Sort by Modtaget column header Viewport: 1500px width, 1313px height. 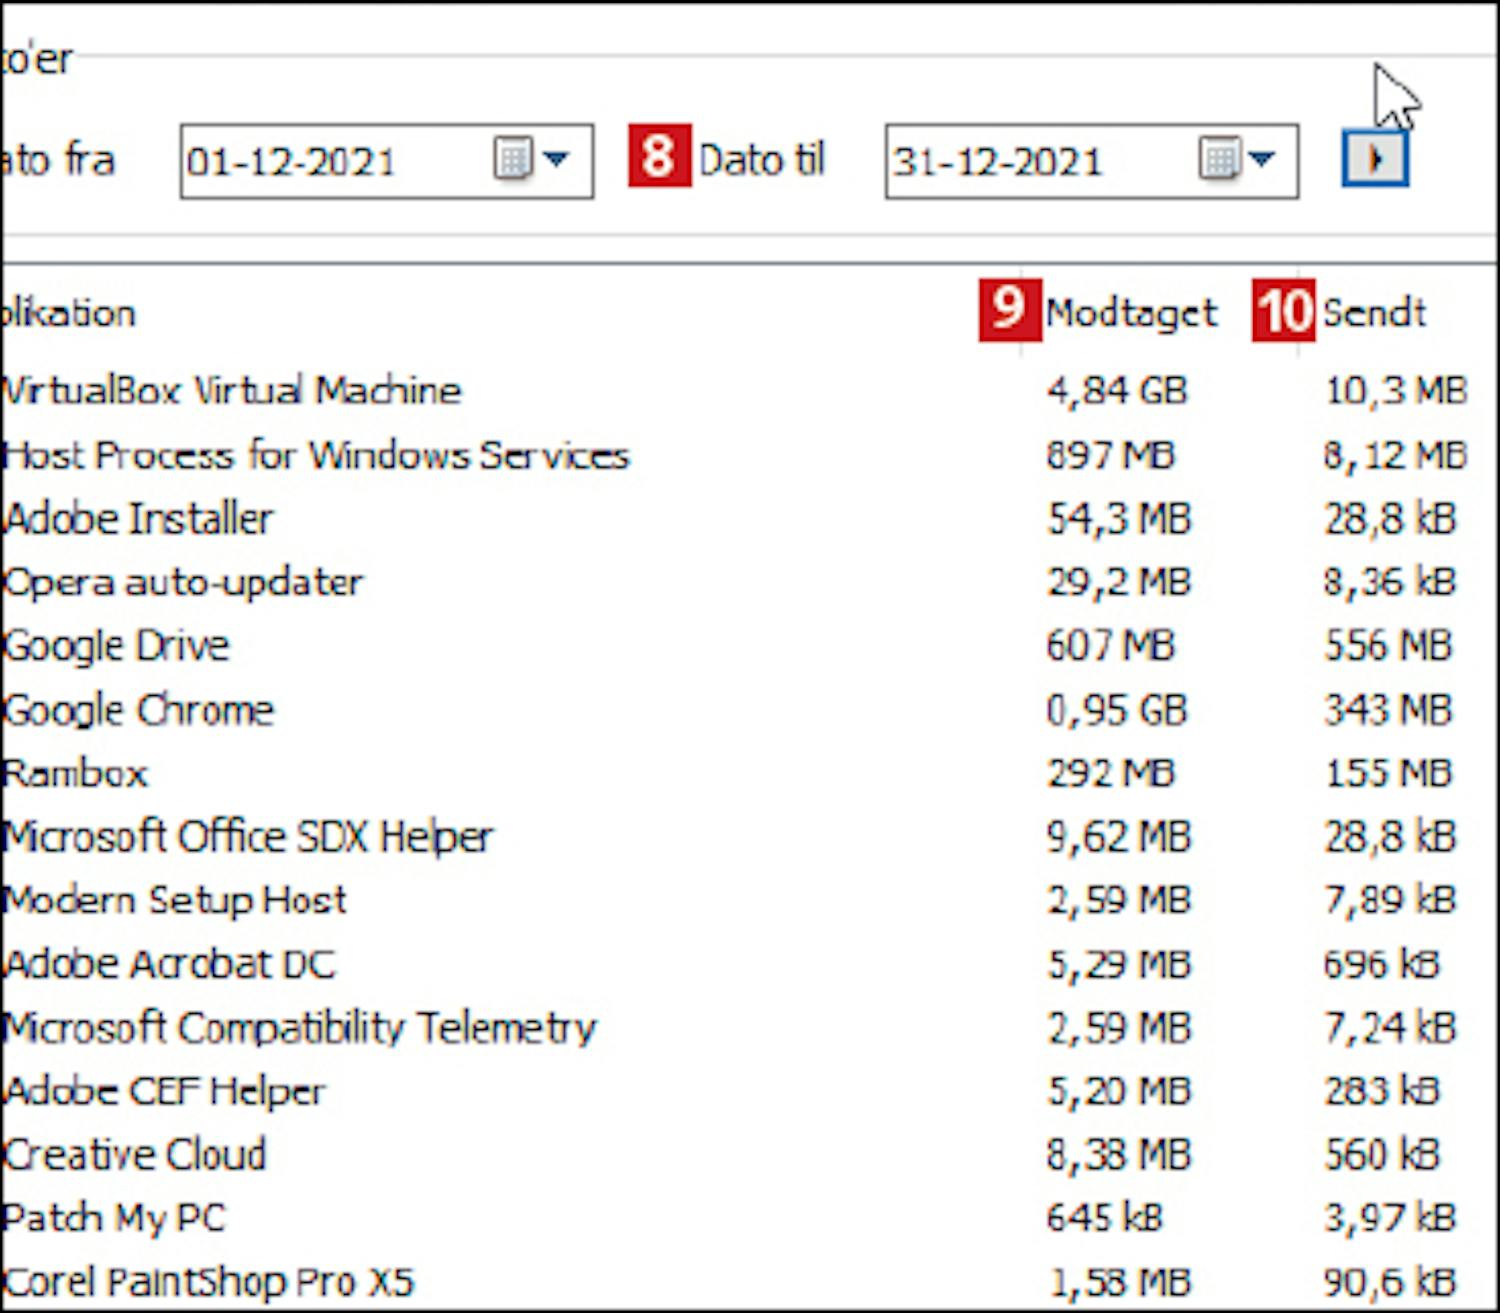point(1131,313)
